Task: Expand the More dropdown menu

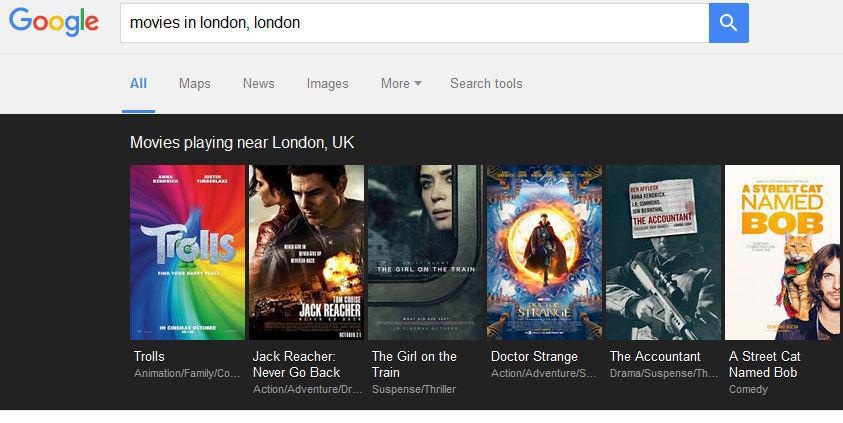Action: click(401, 83)
